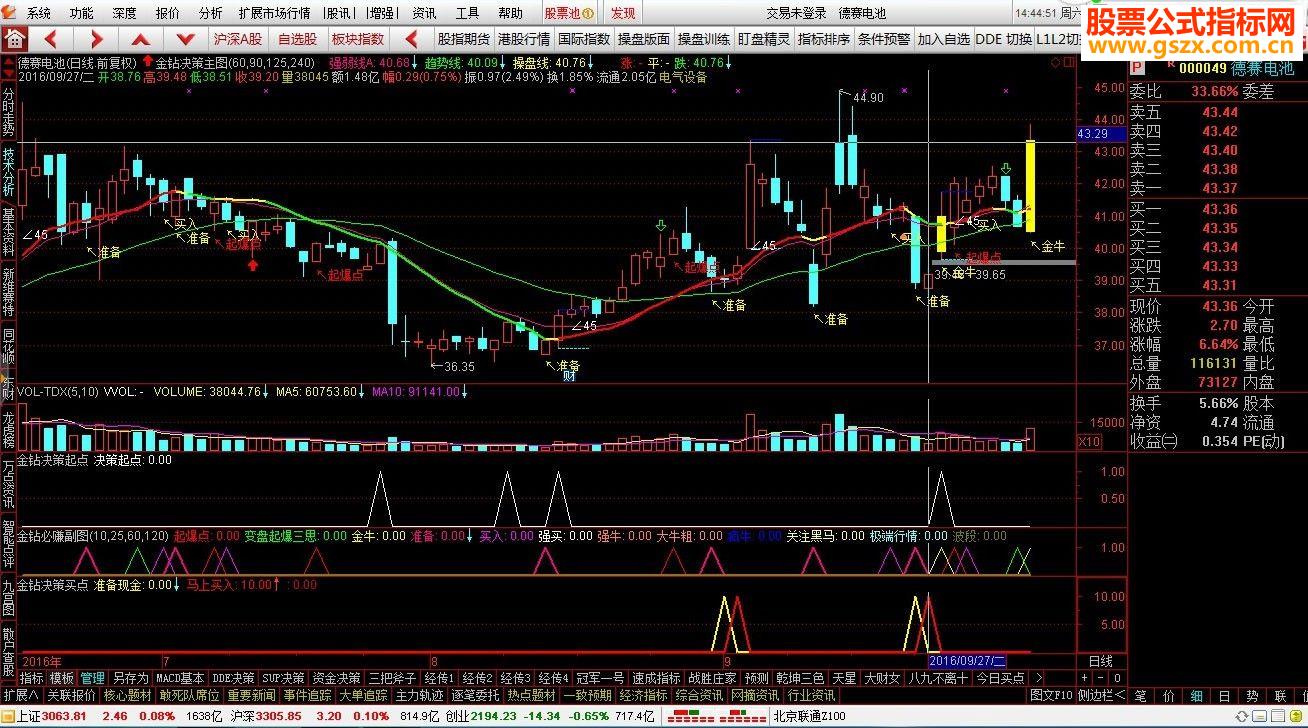Click the DDE 切换 toolbar button
Image resolution: width=1308 pixels, height=728 pixels.
click(1004, 39)
